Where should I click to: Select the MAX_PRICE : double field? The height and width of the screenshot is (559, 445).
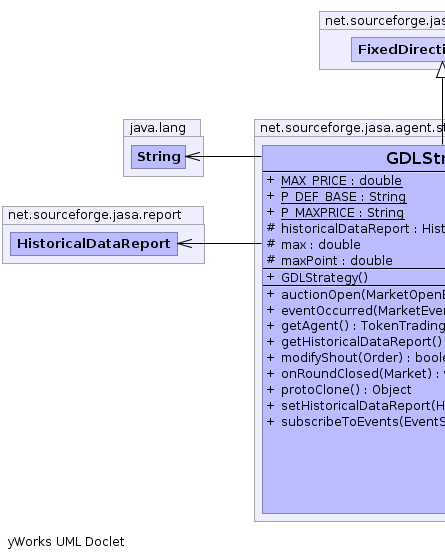pyautogui.click(x=341, y=181)
